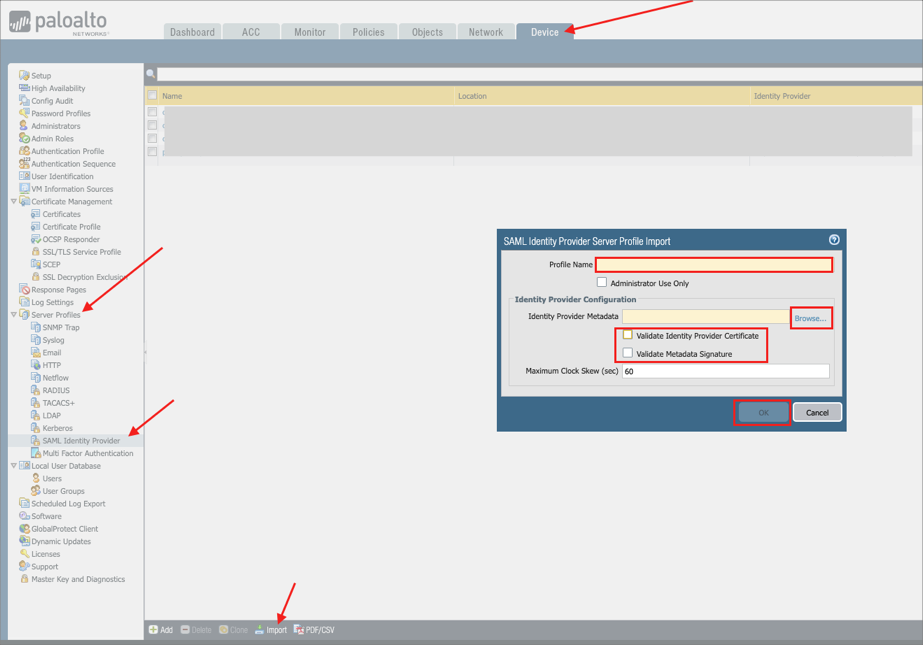Toggle Validate Identity Provider Certificate checkbox
This screenshot has height=645, width=923.
(628, 335)
